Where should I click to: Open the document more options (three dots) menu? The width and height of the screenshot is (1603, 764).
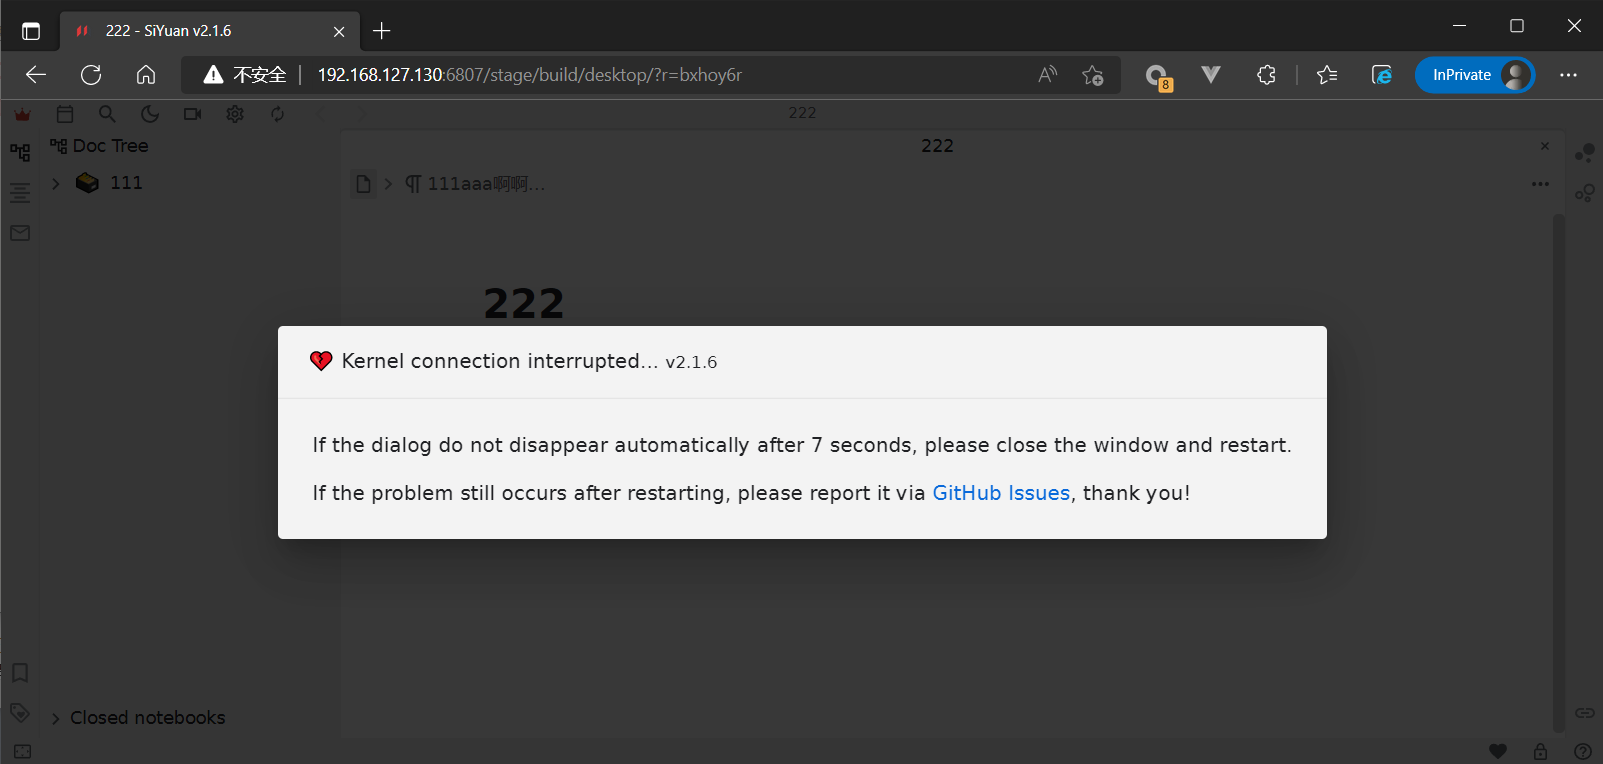[x=1540, y=184]
